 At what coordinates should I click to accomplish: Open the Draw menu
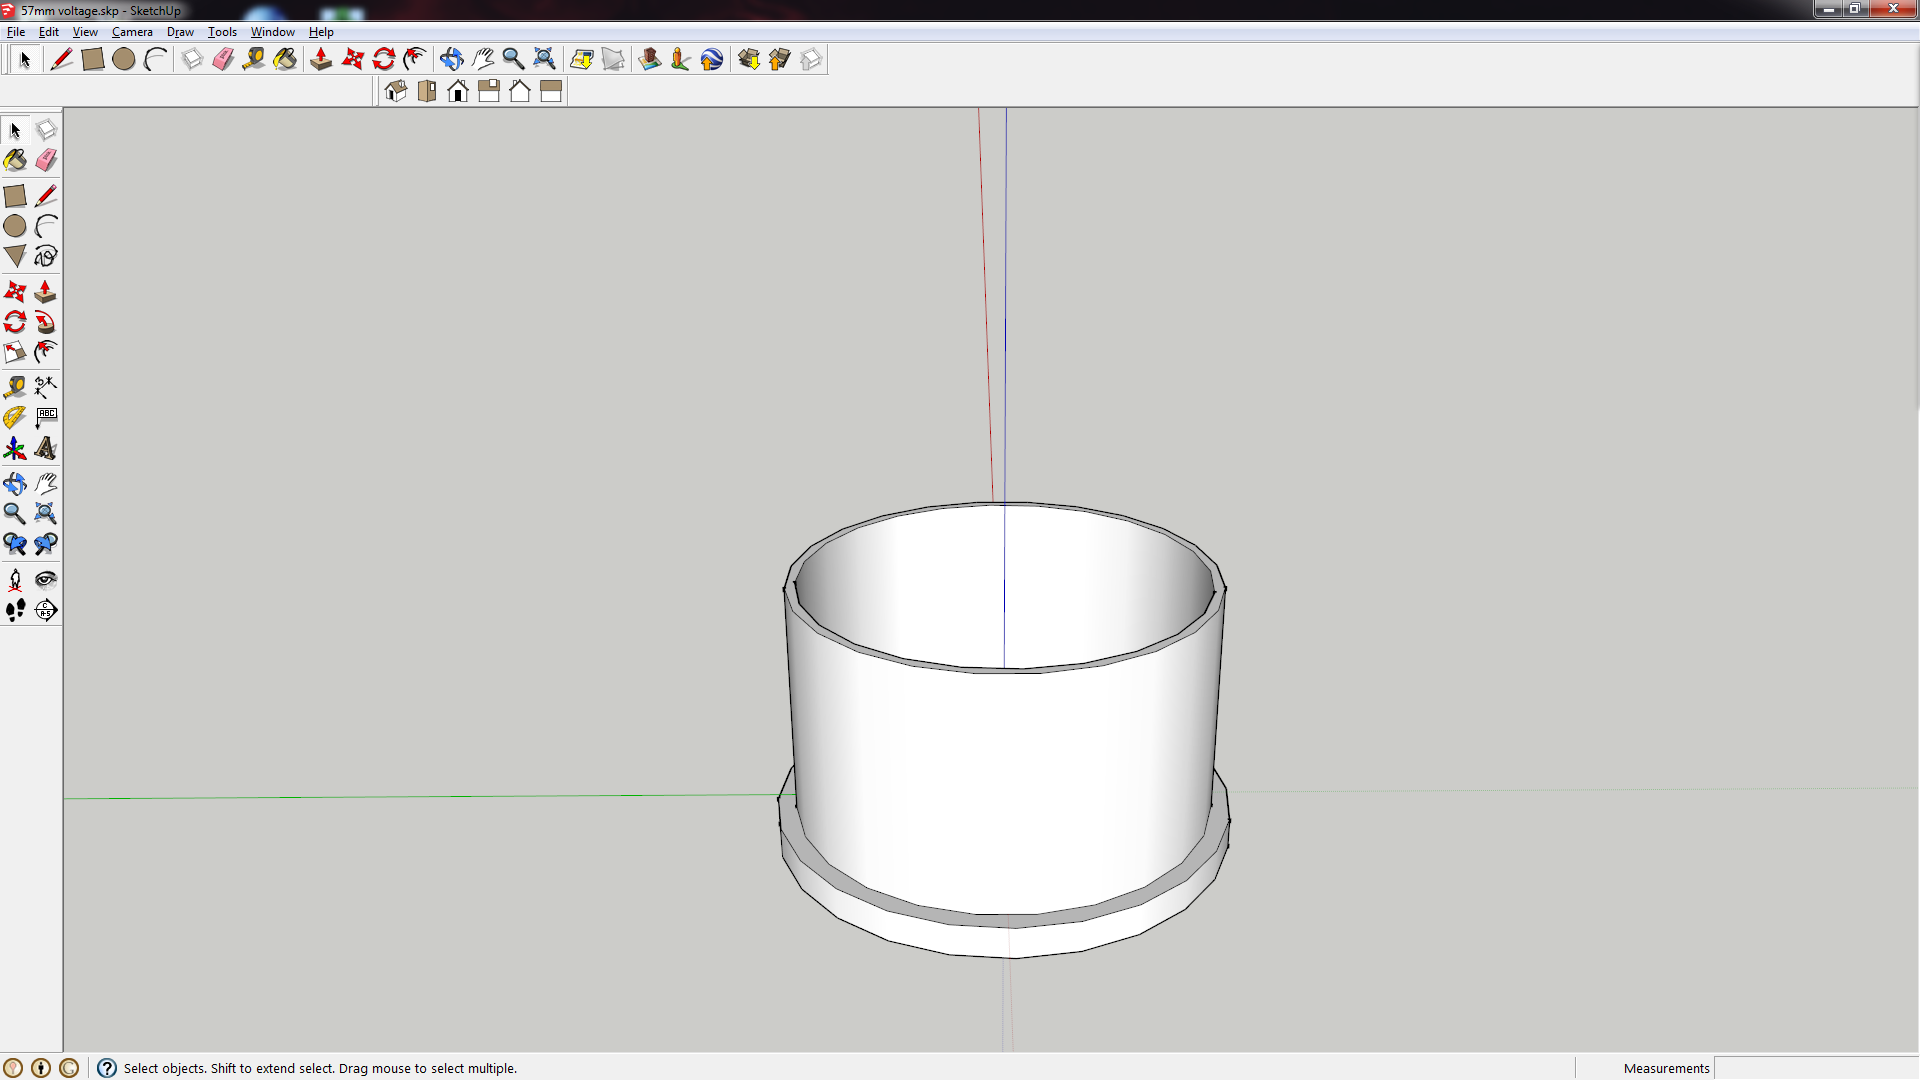pos(180,32)
